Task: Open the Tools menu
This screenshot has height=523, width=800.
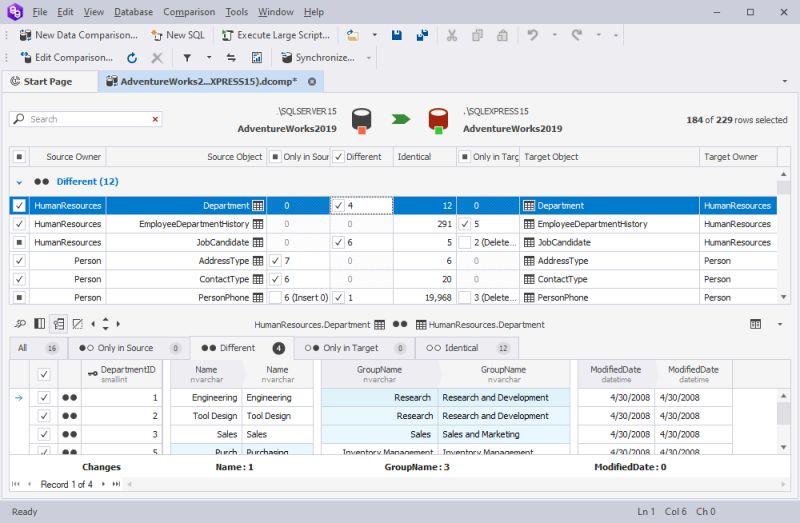Action: point(236,12)
